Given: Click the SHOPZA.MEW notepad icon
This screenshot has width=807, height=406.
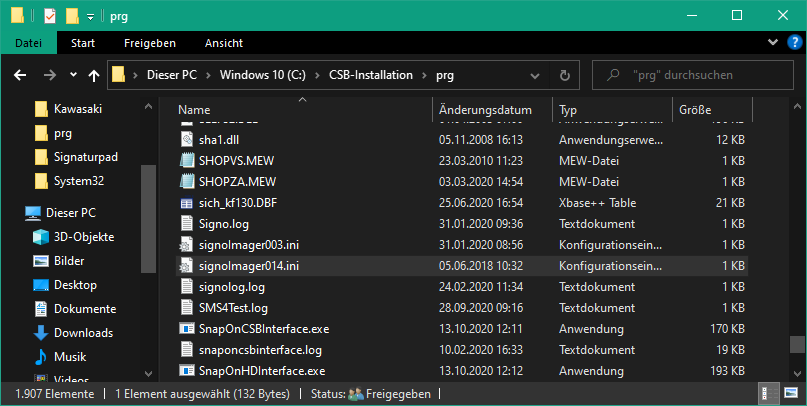Looking at the screenshot, I should 186,182.
